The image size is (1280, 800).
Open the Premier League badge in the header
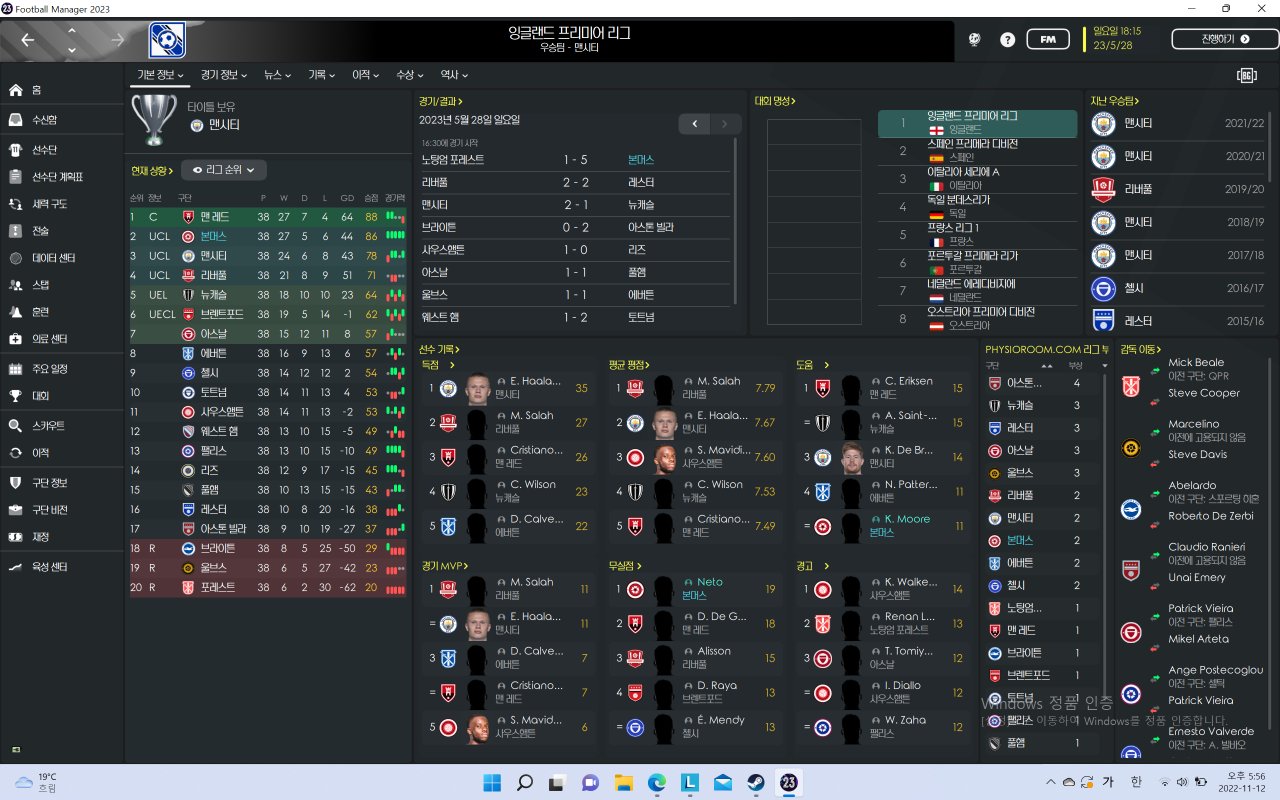[x=167, y=40]
